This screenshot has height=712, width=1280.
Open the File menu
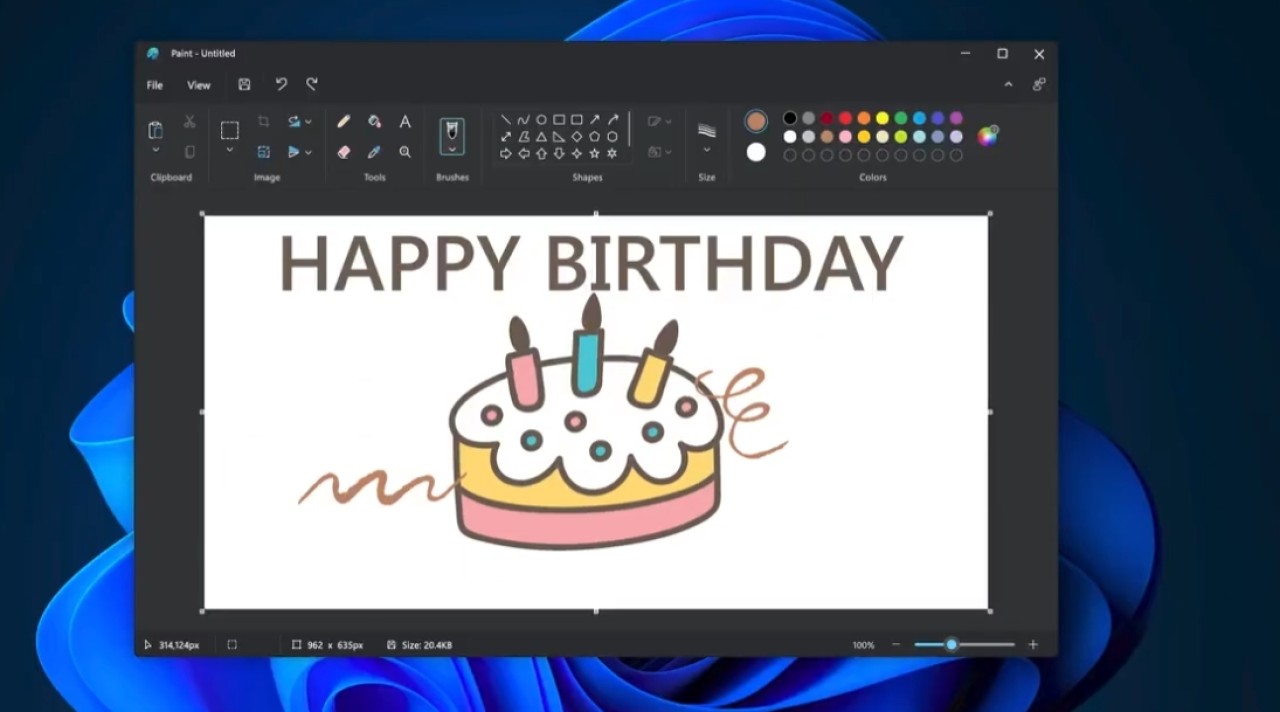154,85
